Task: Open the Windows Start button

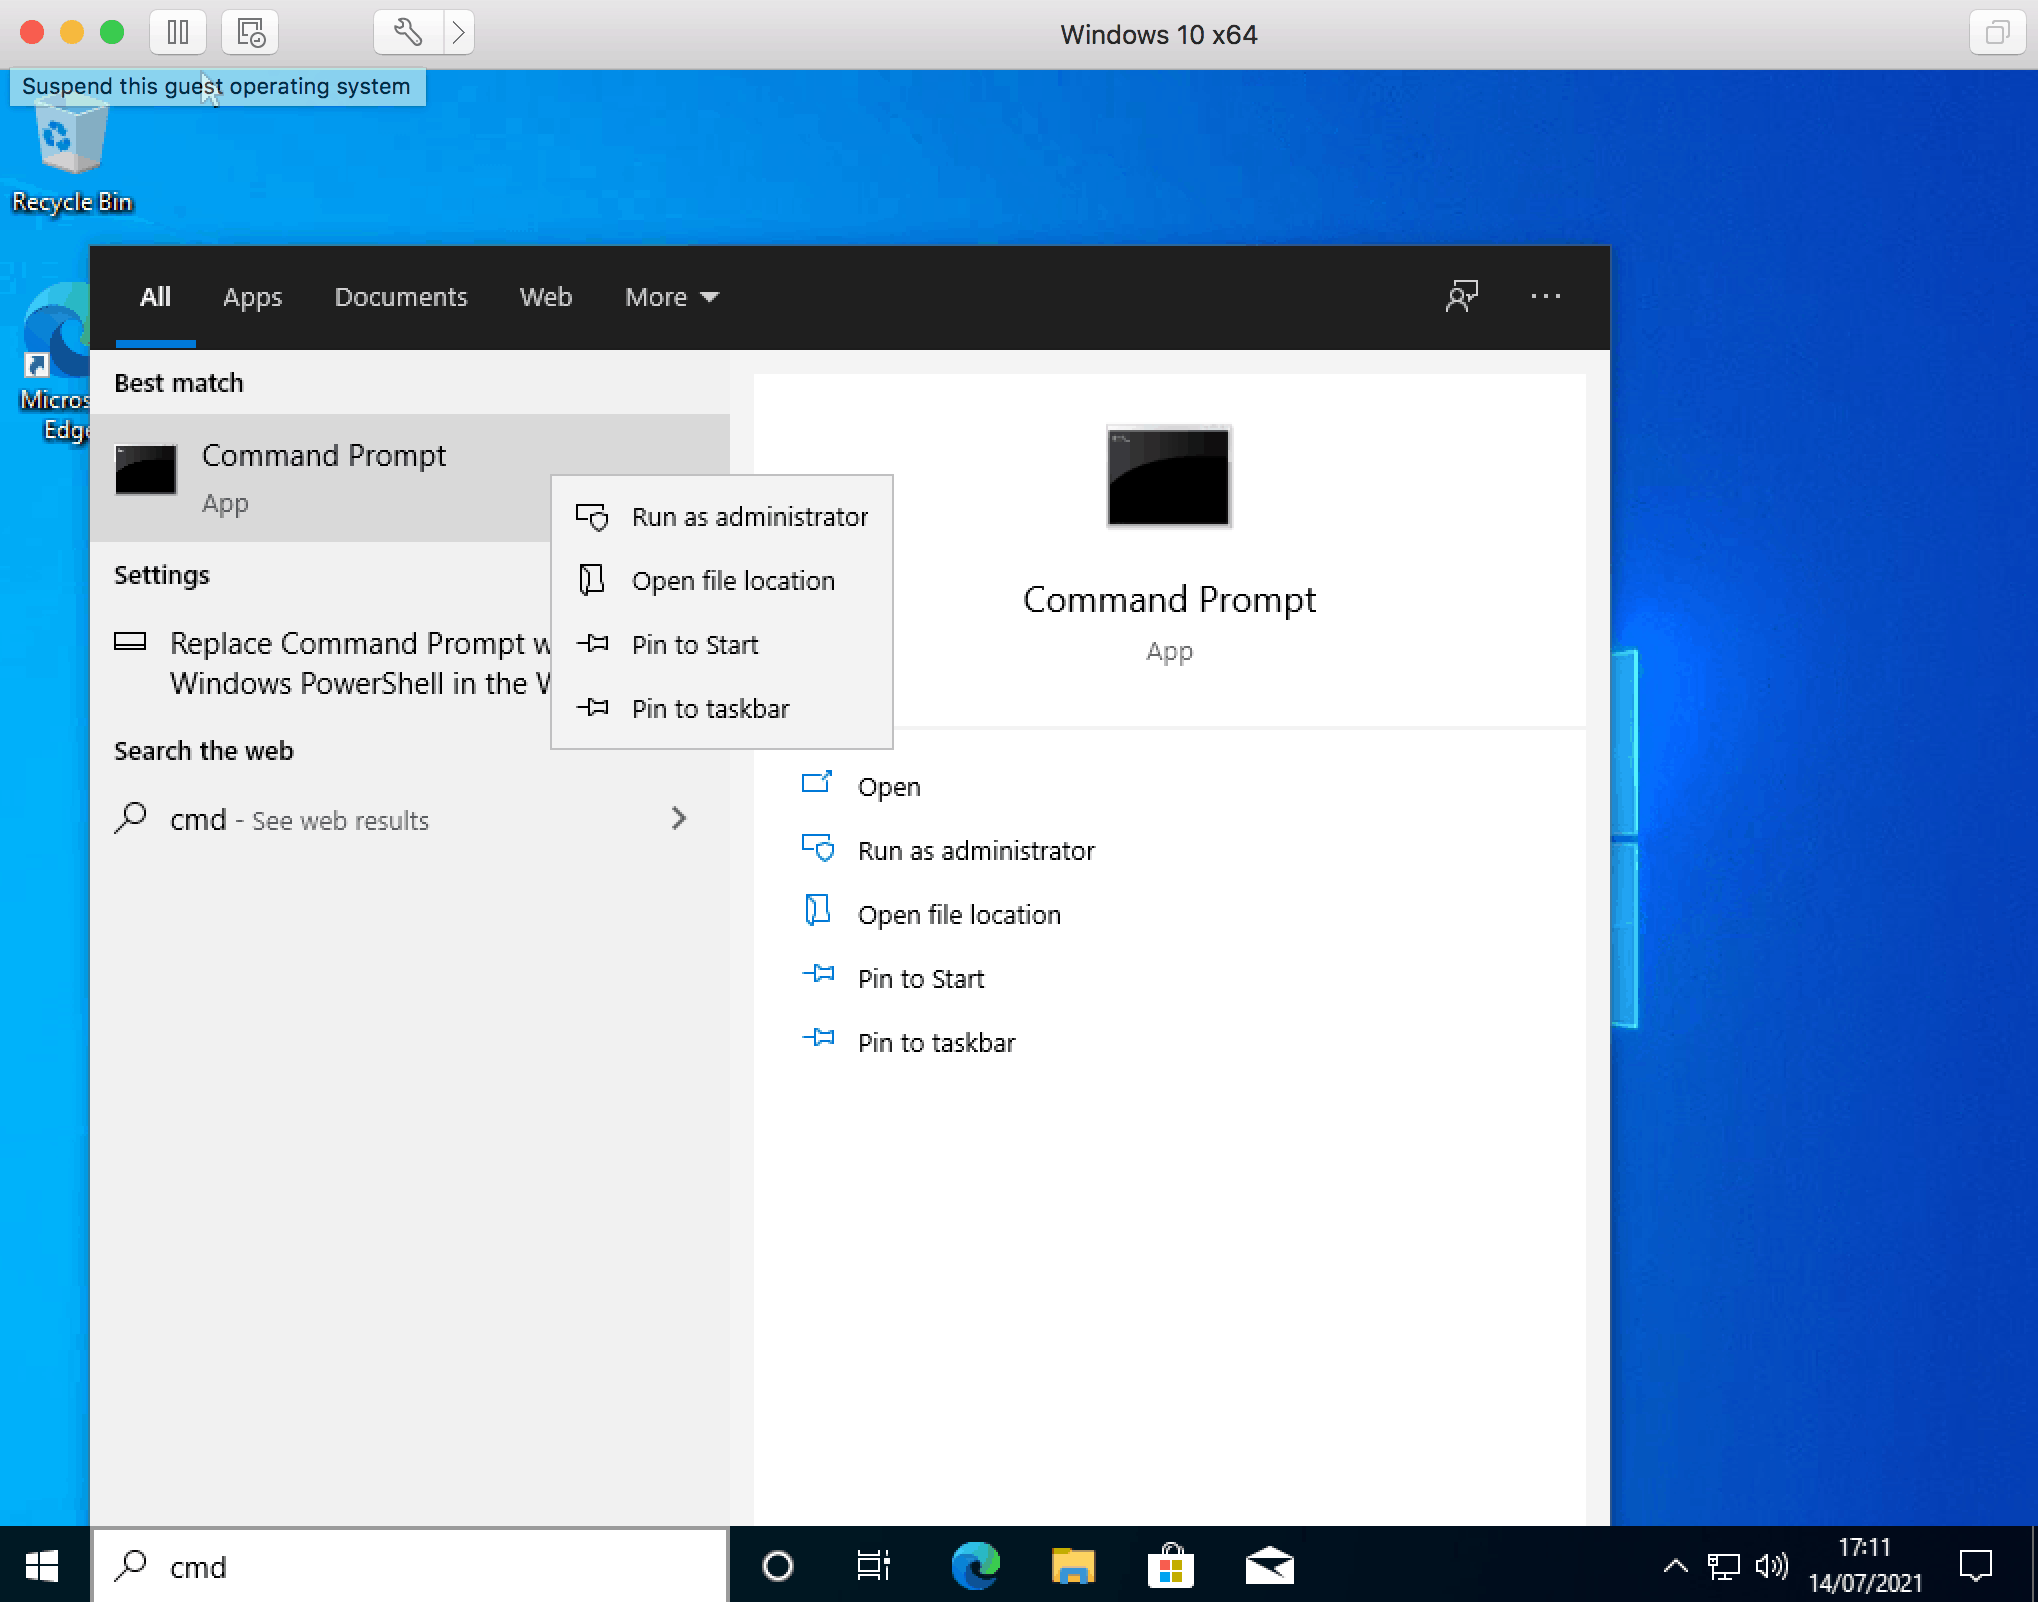Action: [42, 1566]
